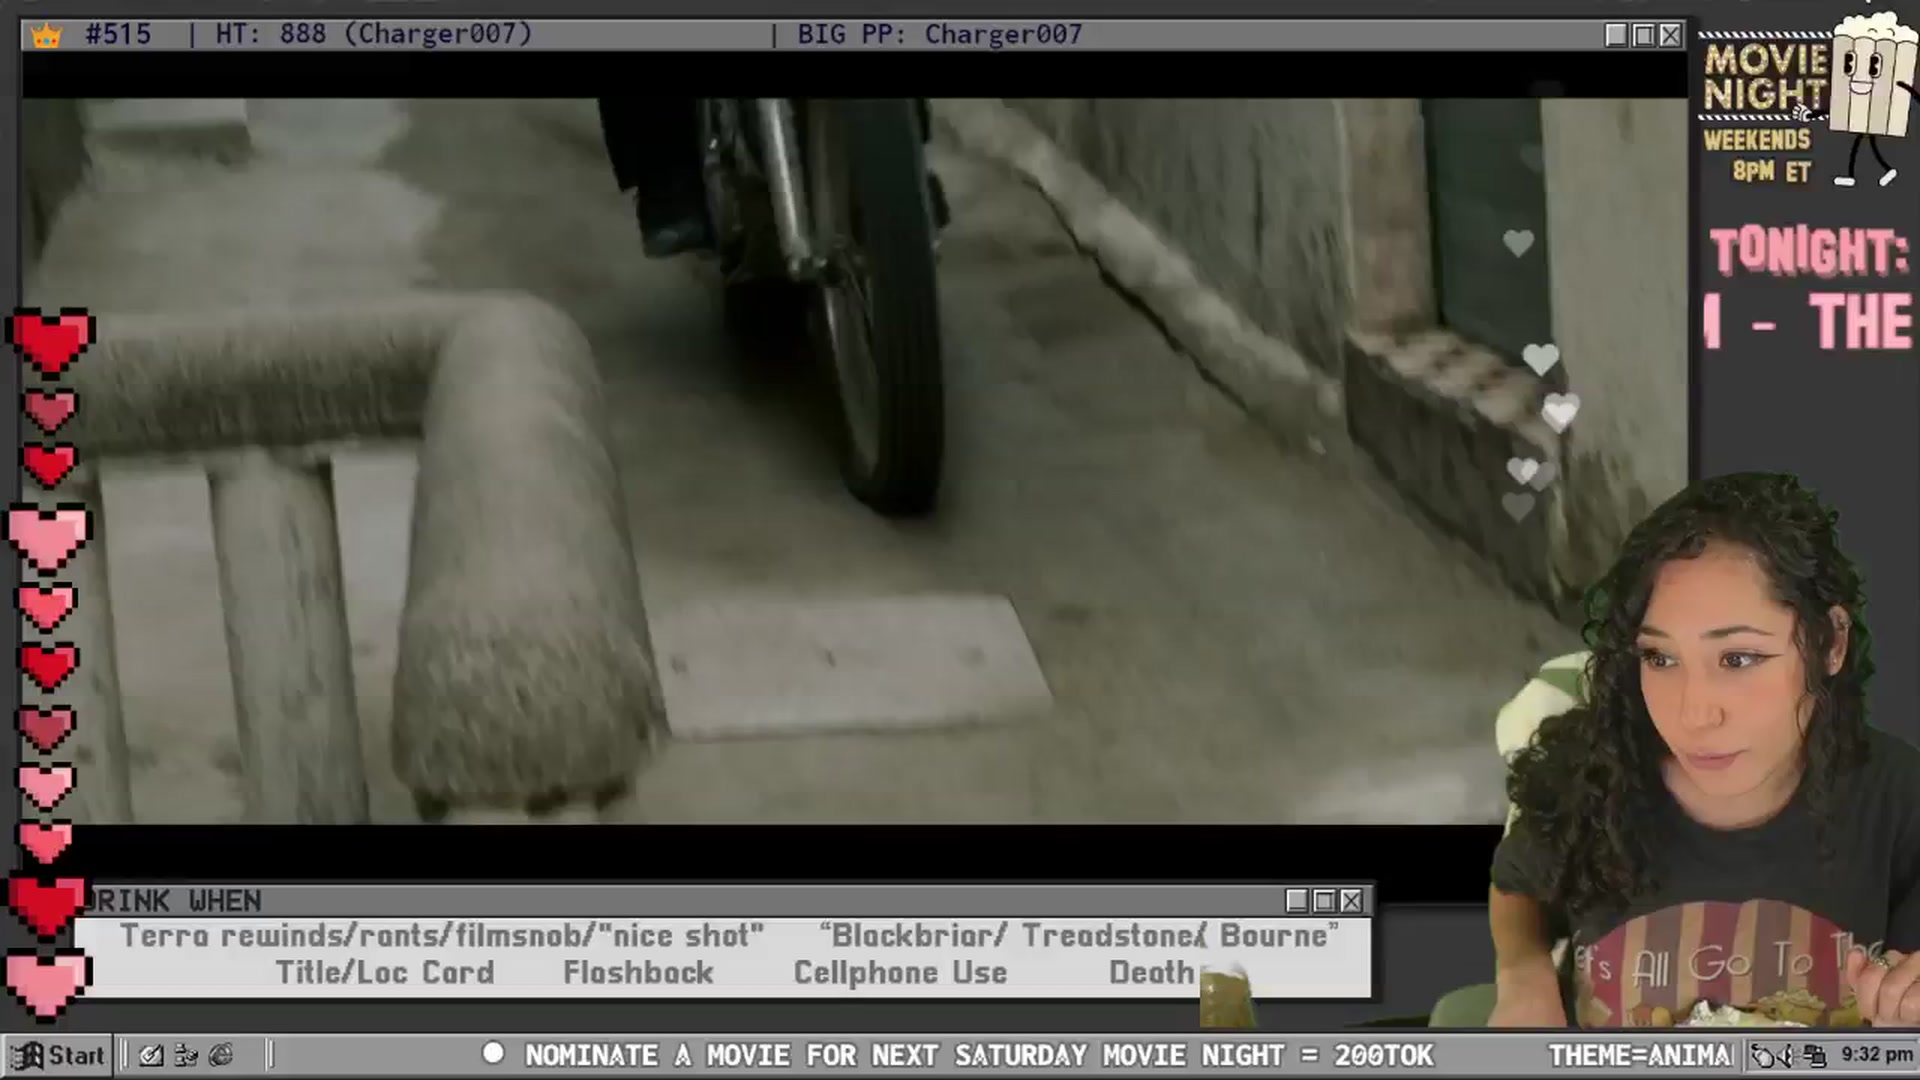The width and height of the screenshot is (1920, 1080).
Task: Click the network computers tray icon
Action: click(x=1815, y=1056)
